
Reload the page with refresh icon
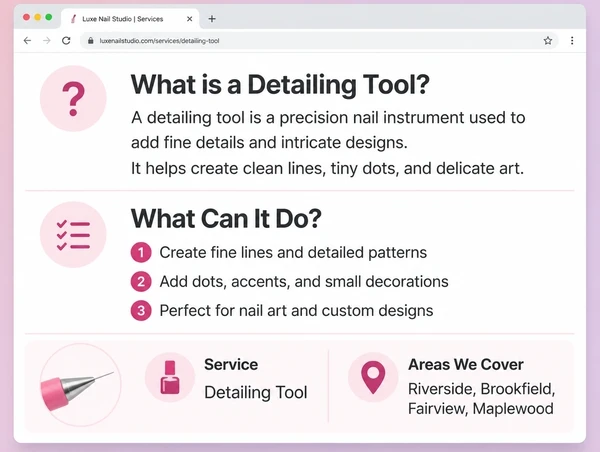point(66,41)
